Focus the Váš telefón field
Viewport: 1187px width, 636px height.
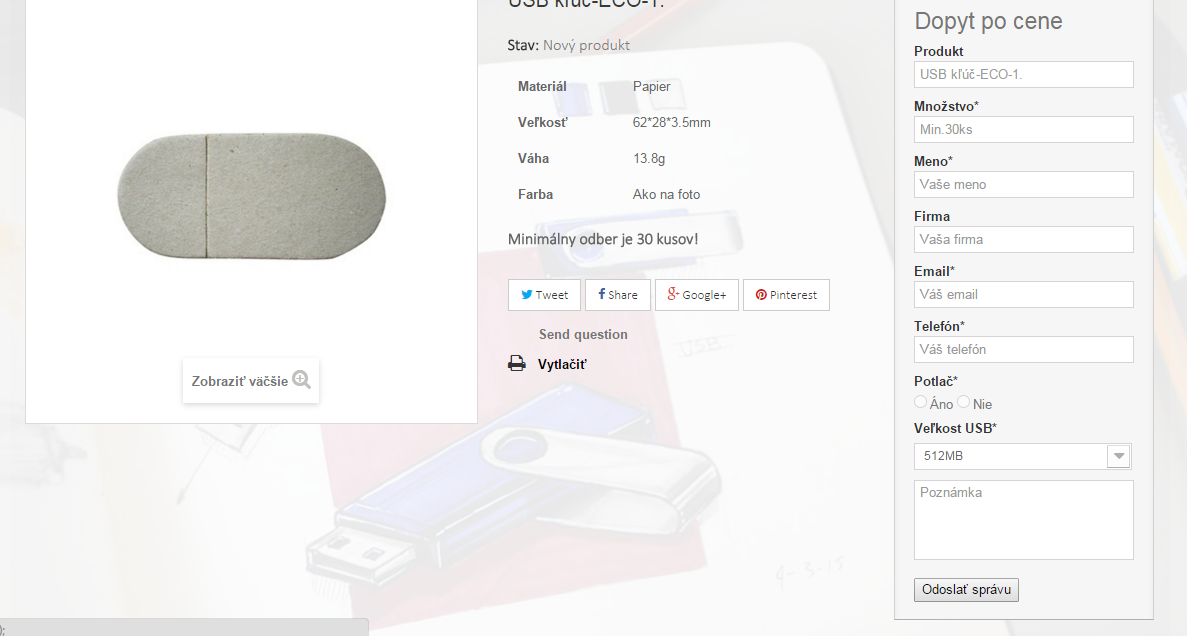(1023, 350)
